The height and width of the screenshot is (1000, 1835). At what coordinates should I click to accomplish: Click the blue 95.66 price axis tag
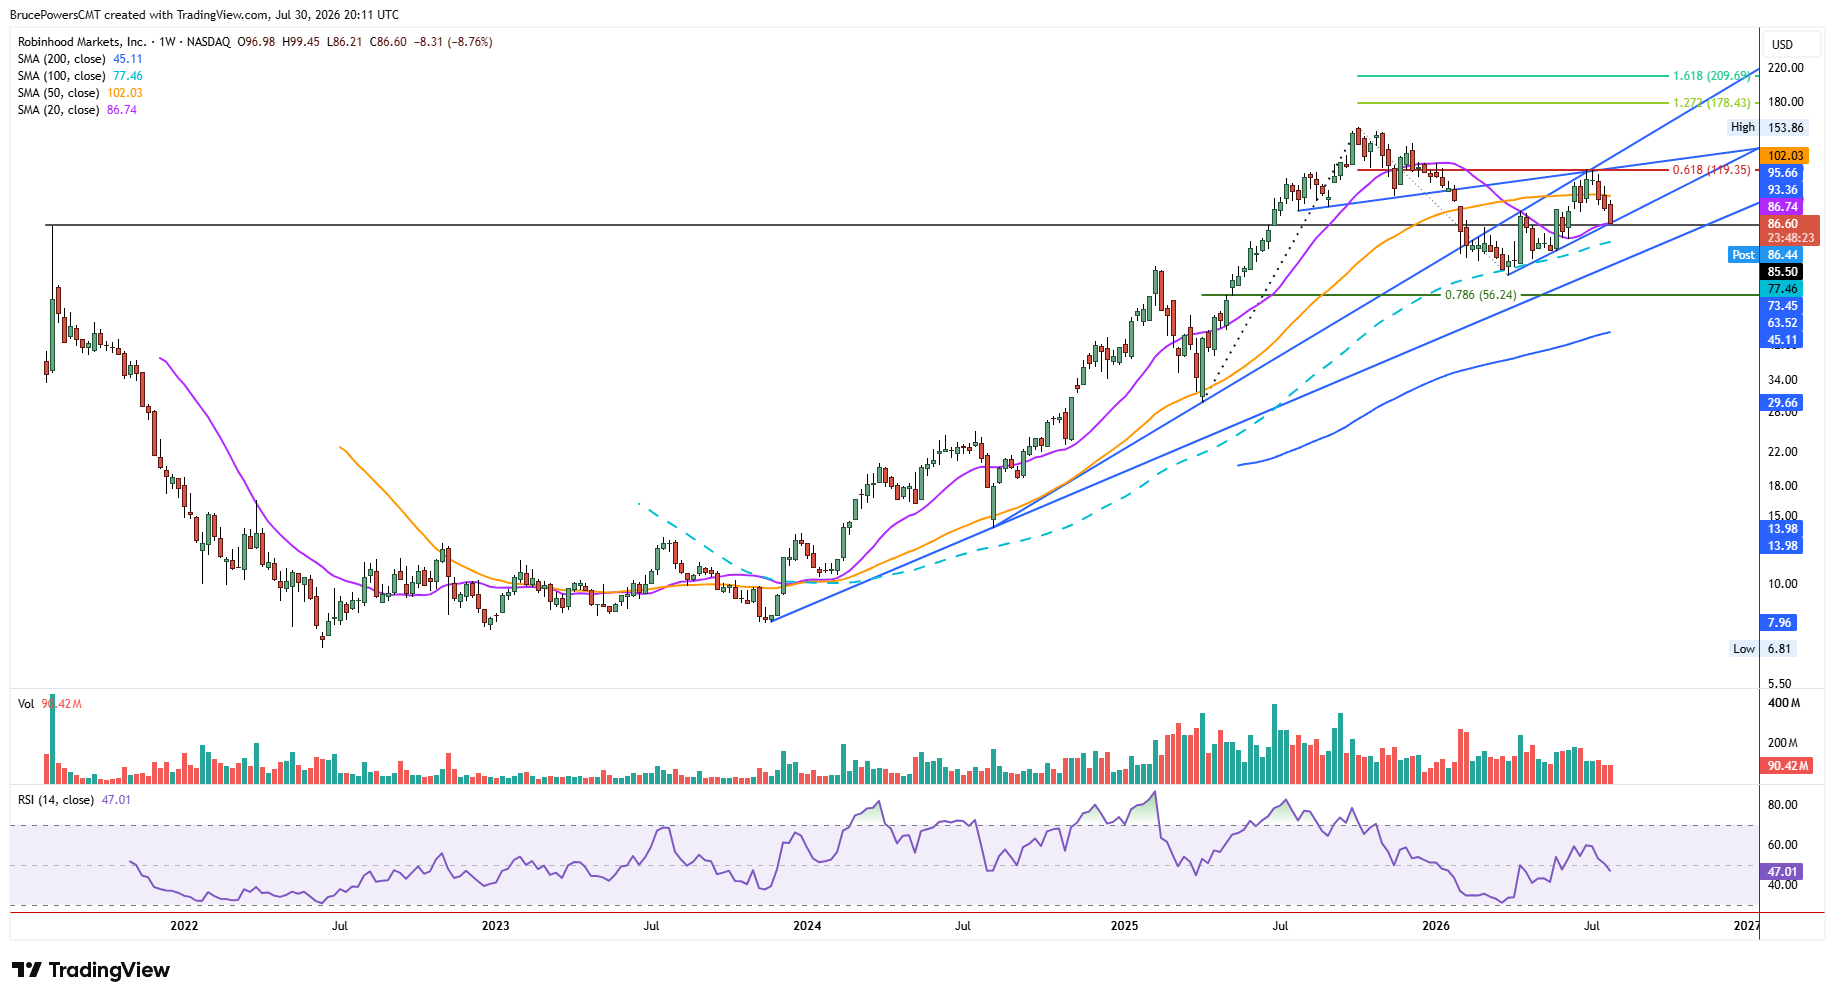1782,173
